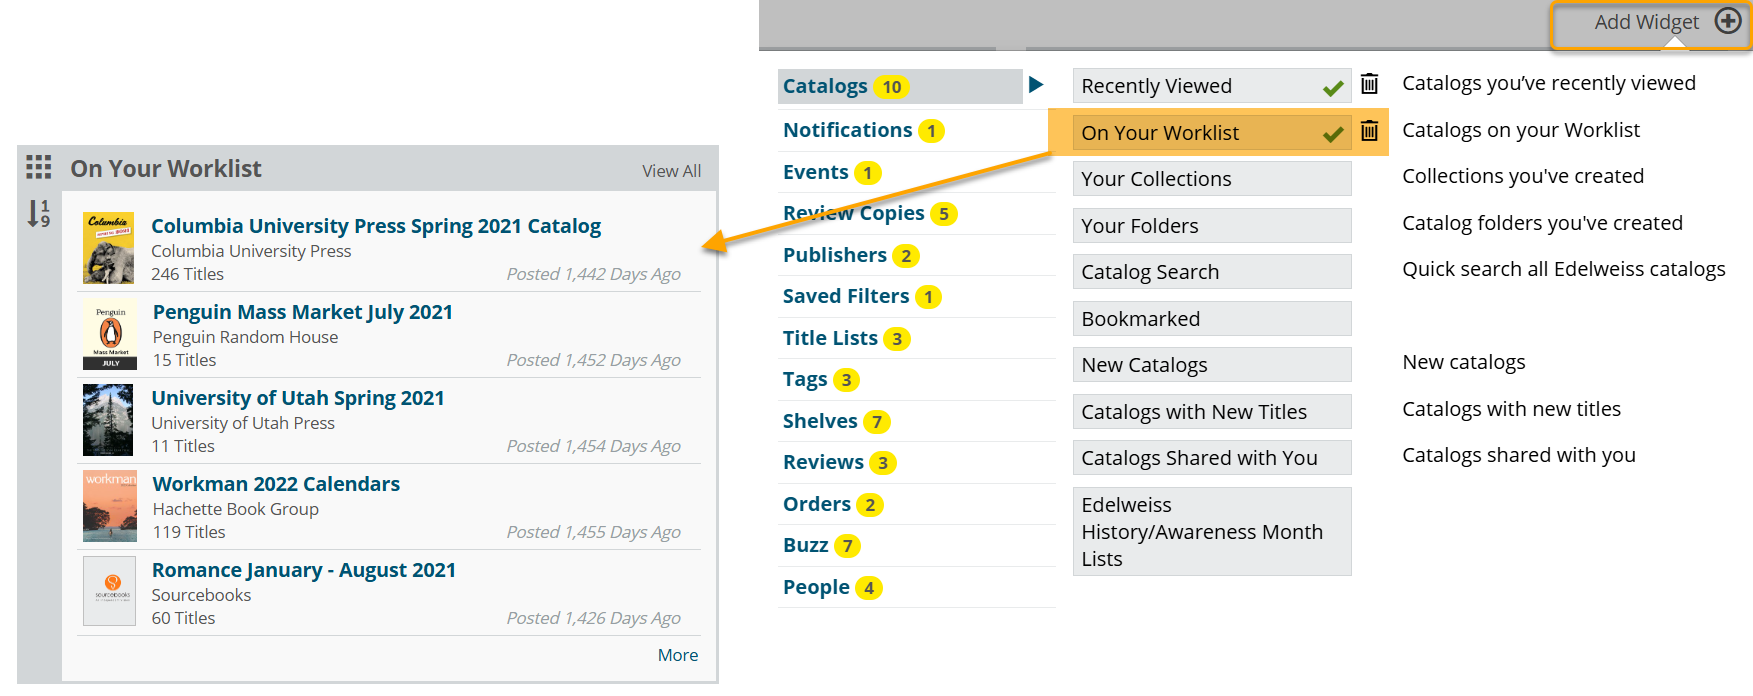
Task: Add the Catalog Search widget
Action: coord(1211,272)
